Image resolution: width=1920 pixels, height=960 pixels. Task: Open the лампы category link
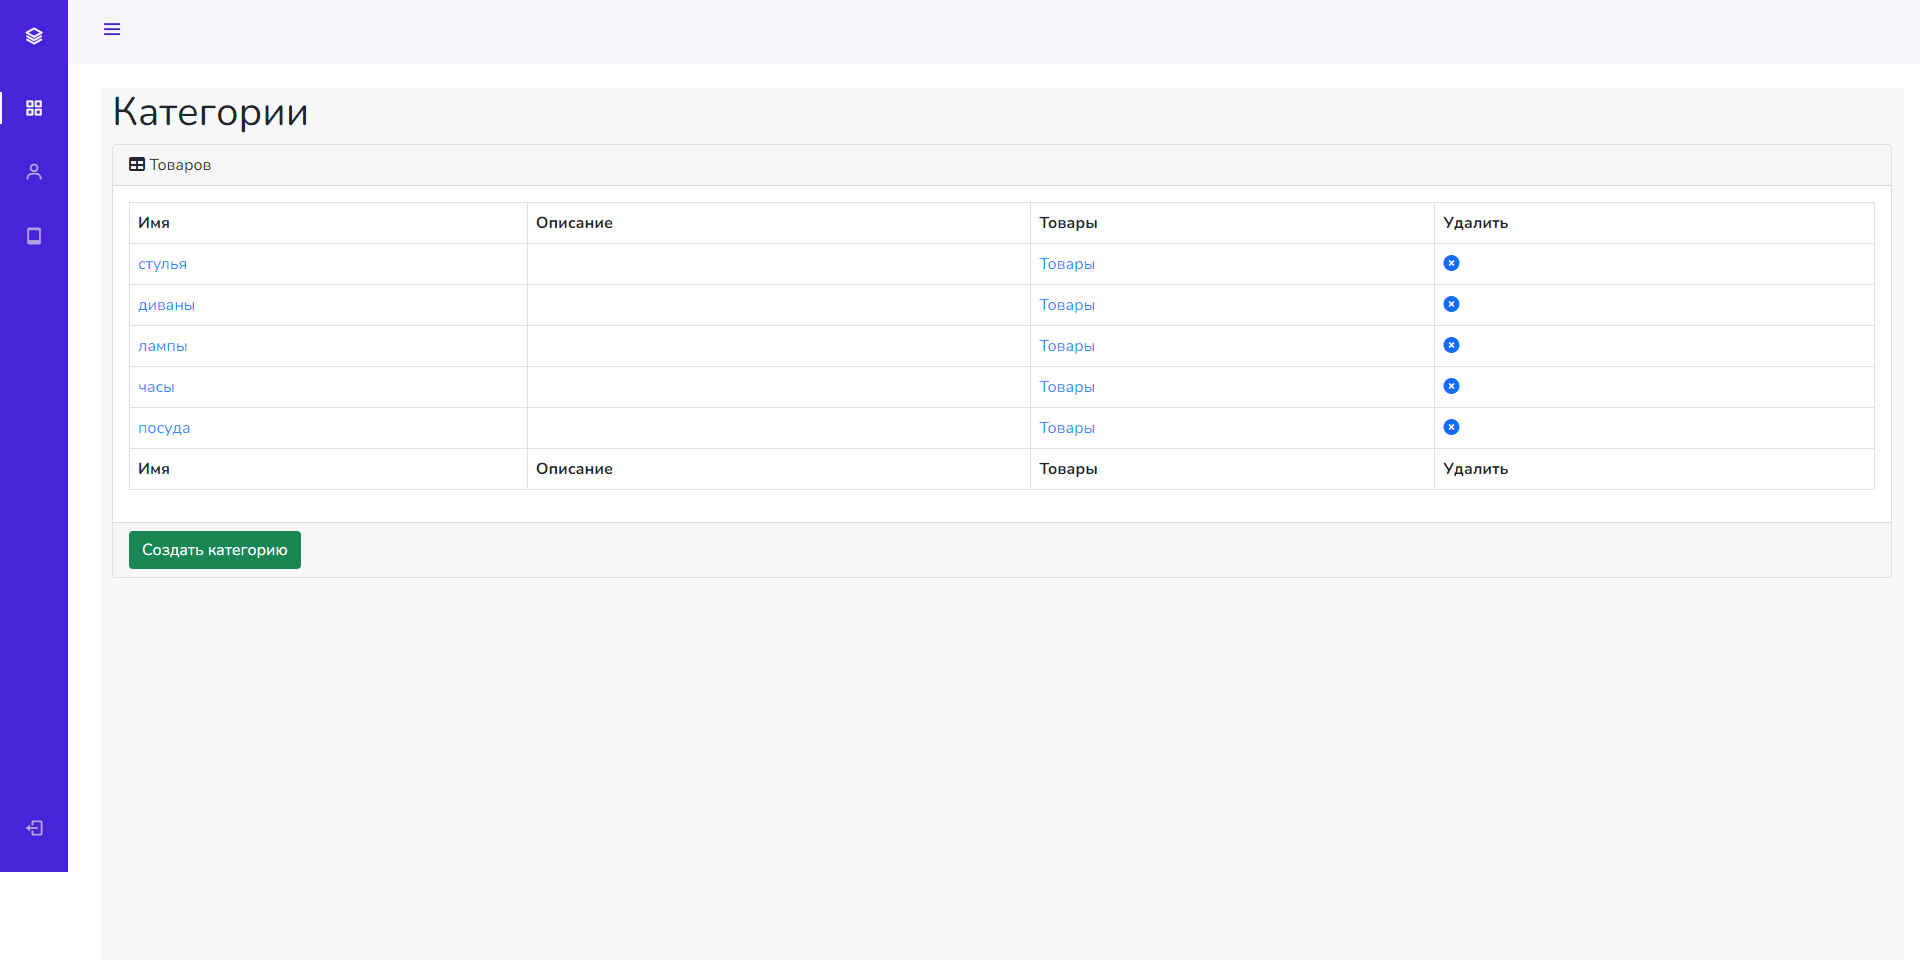pyautogui.click(x=162, y=346)
